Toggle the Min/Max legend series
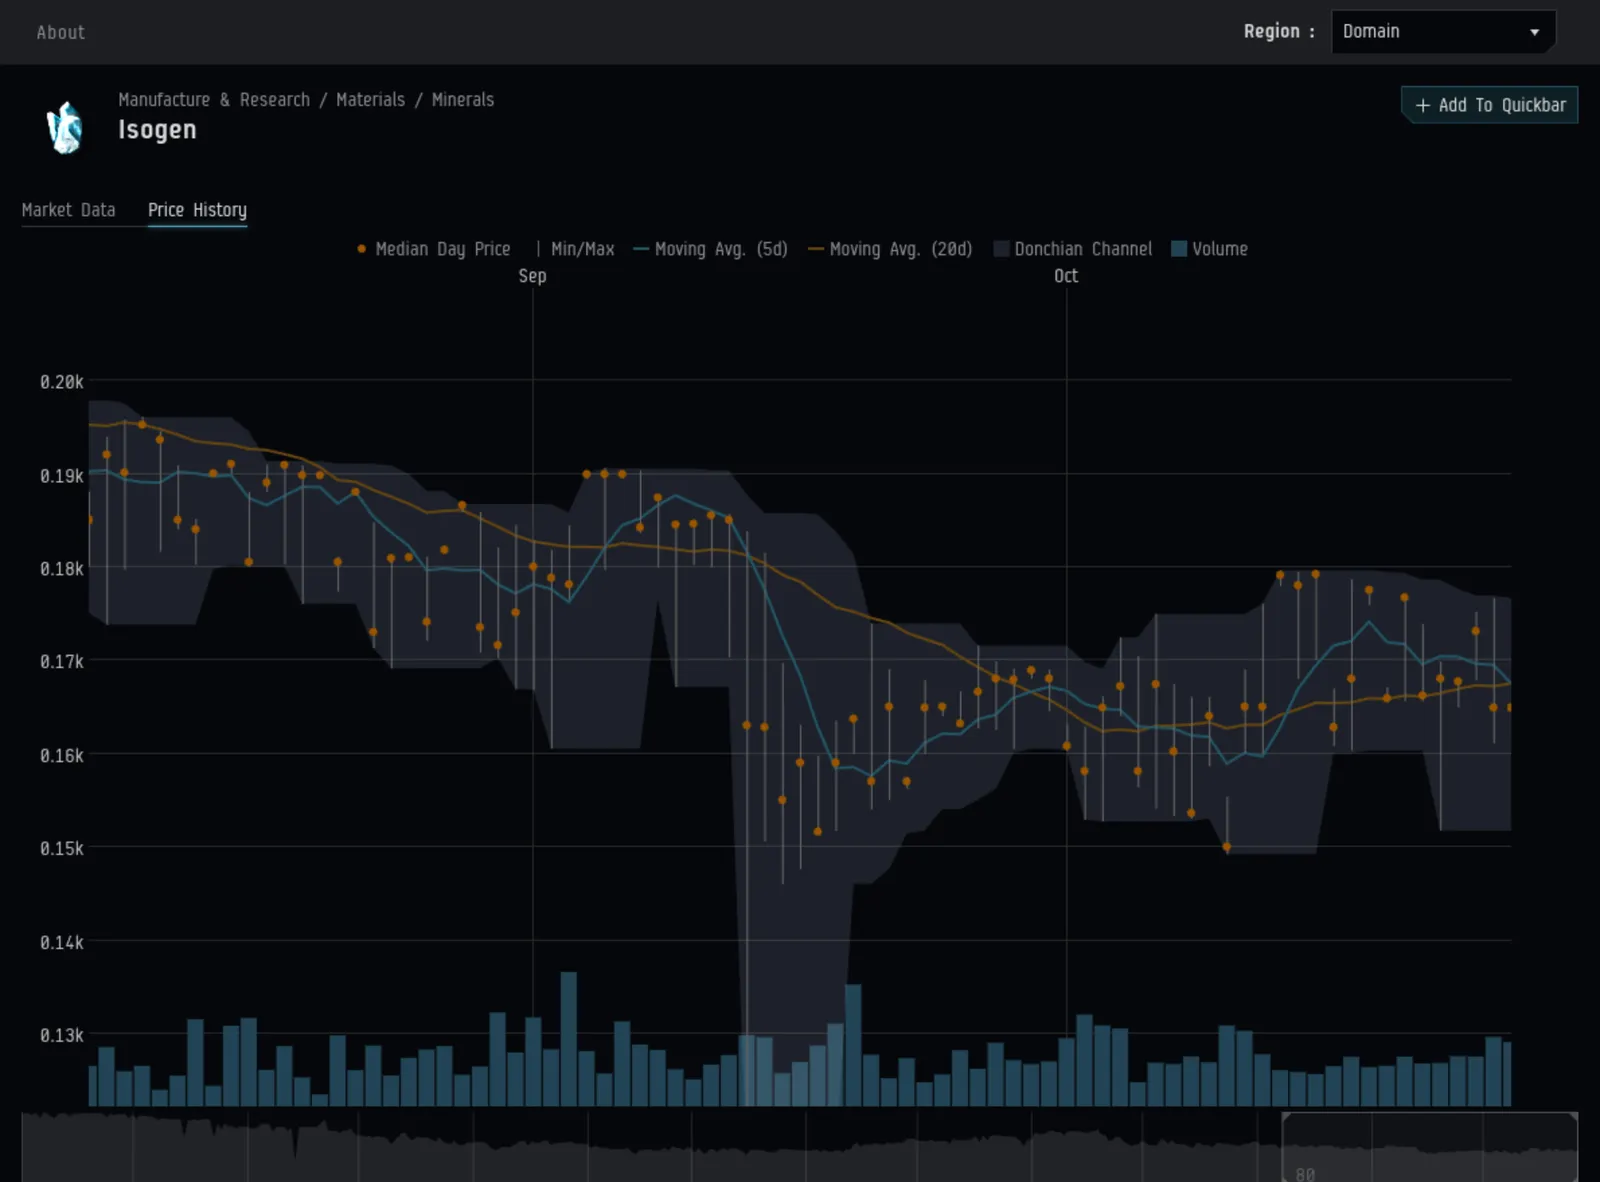Image resolution: width=1600 pixels, height=1182 pixels. (x=575, y=249)
